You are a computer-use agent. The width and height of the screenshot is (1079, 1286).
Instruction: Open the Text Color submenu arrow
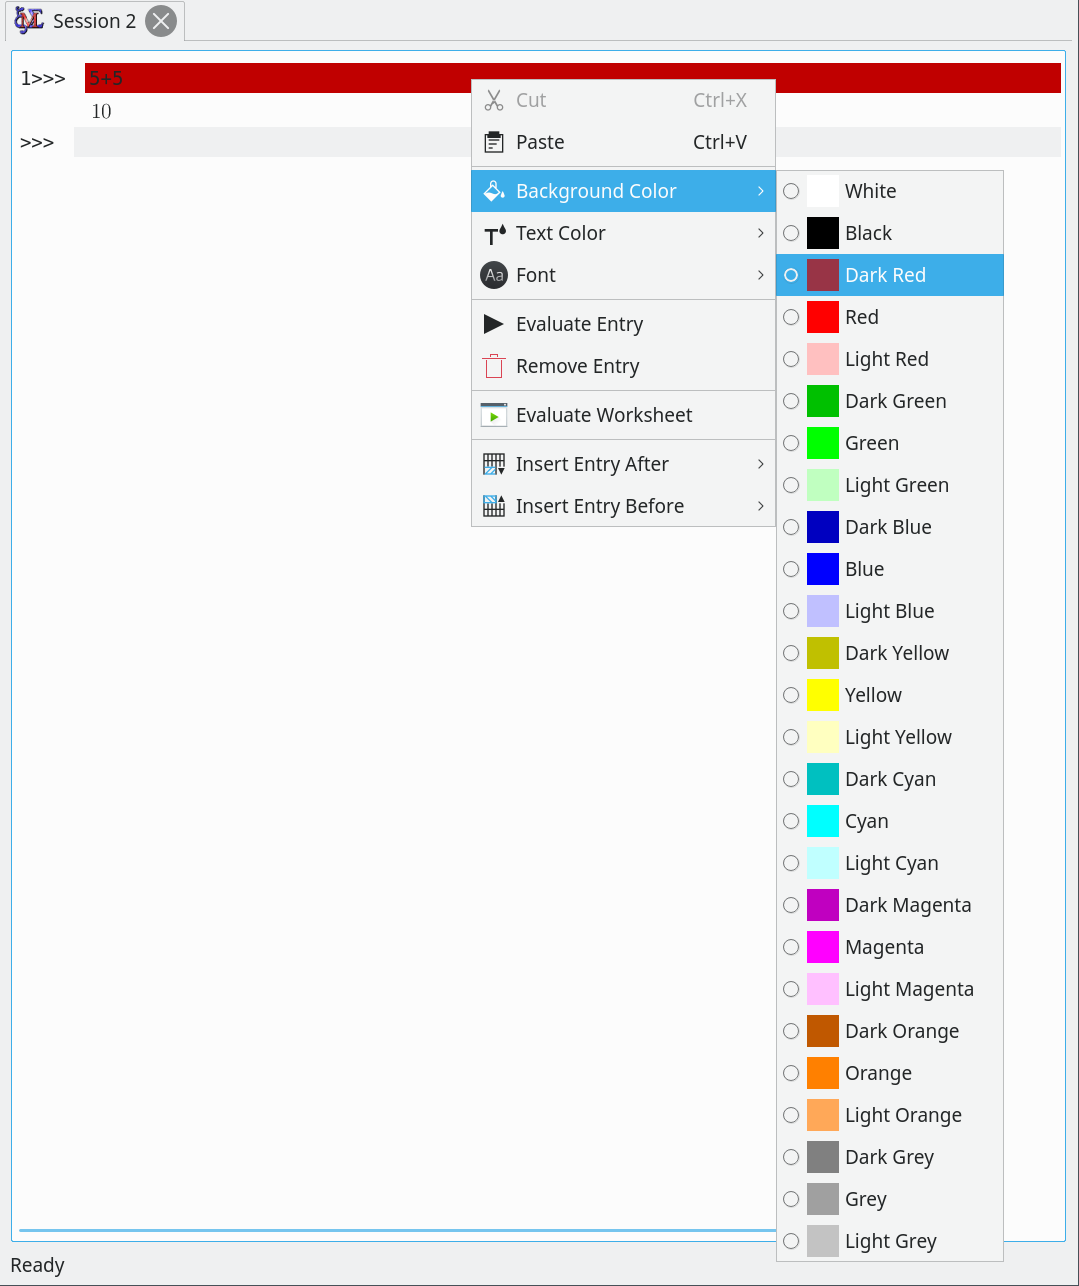click(761, 233)
